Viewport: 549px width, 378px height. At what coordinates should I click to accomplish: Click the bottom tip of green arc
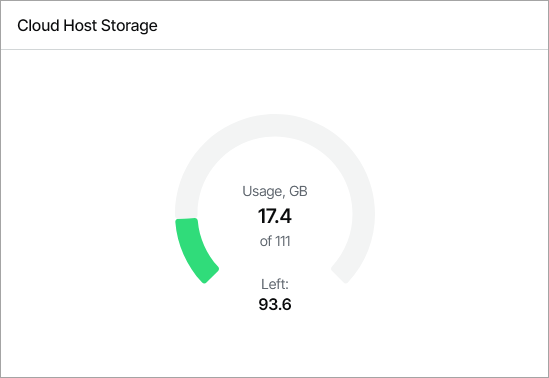[210, 275]
